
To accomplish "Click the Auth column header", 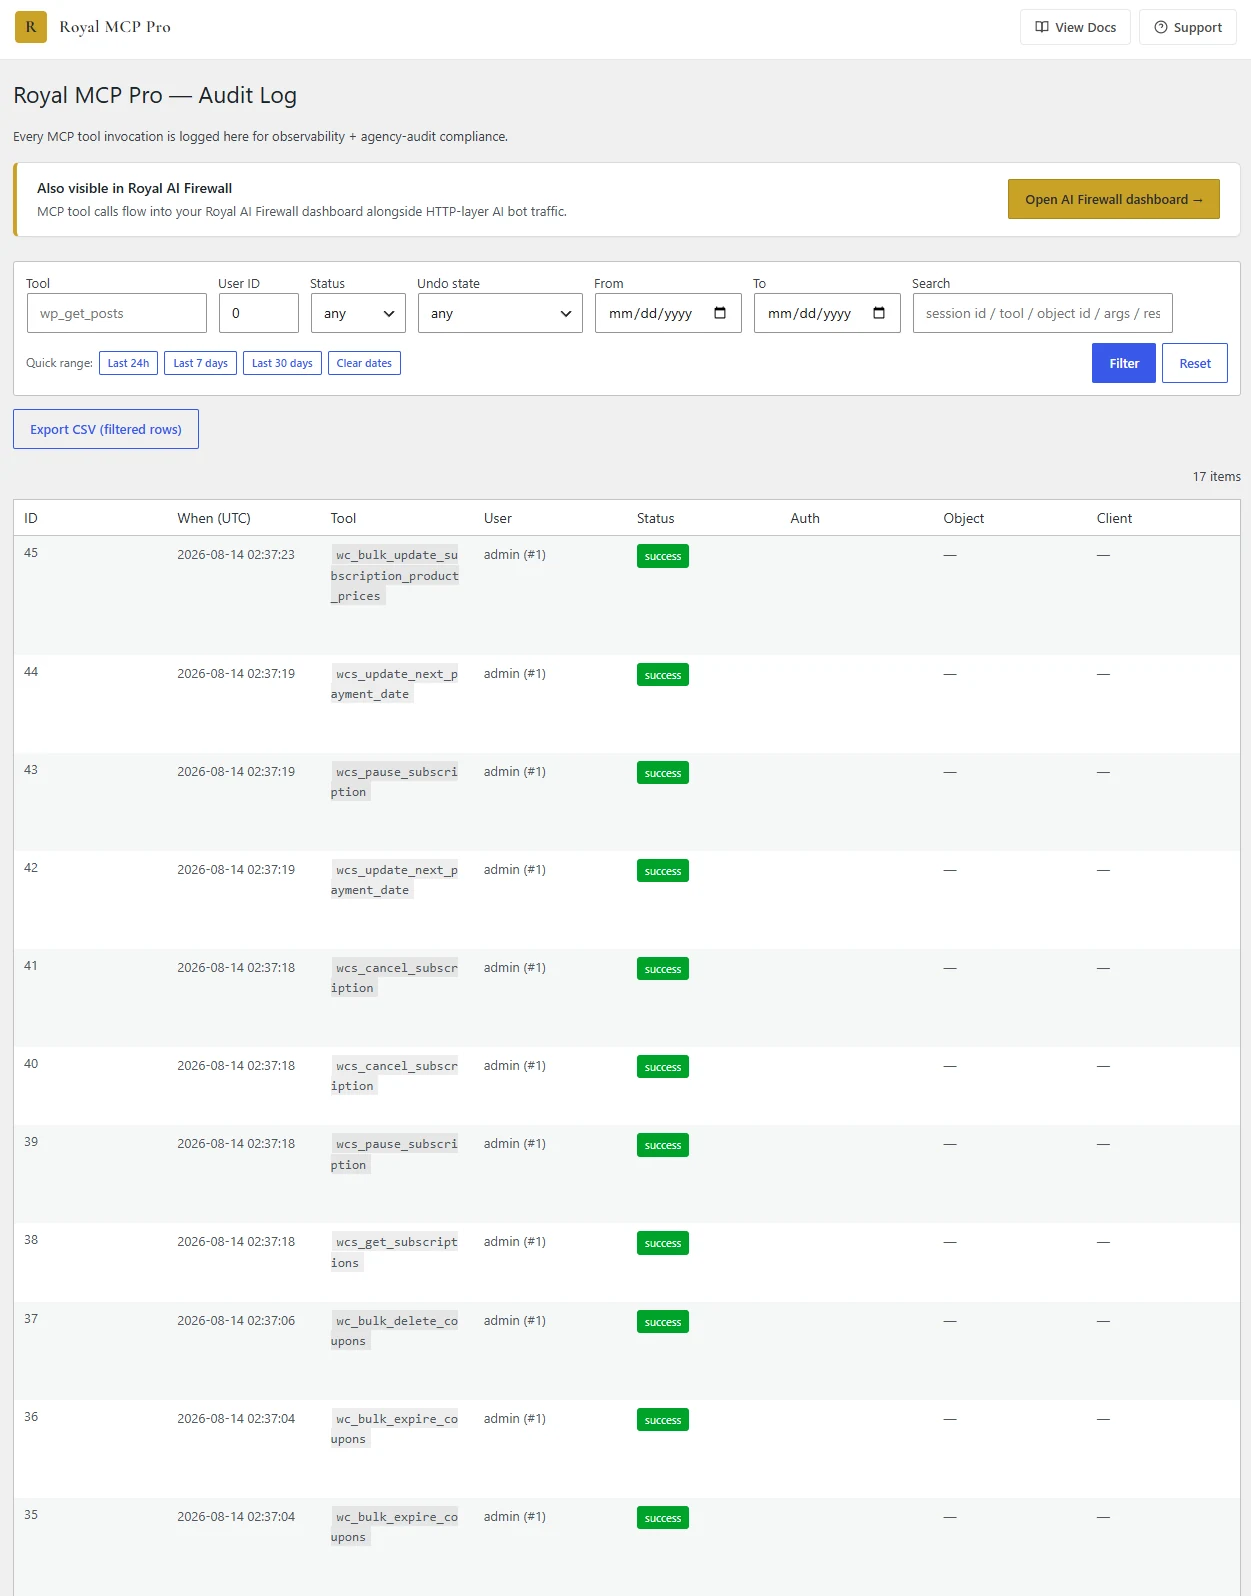I will pos(805,518).
